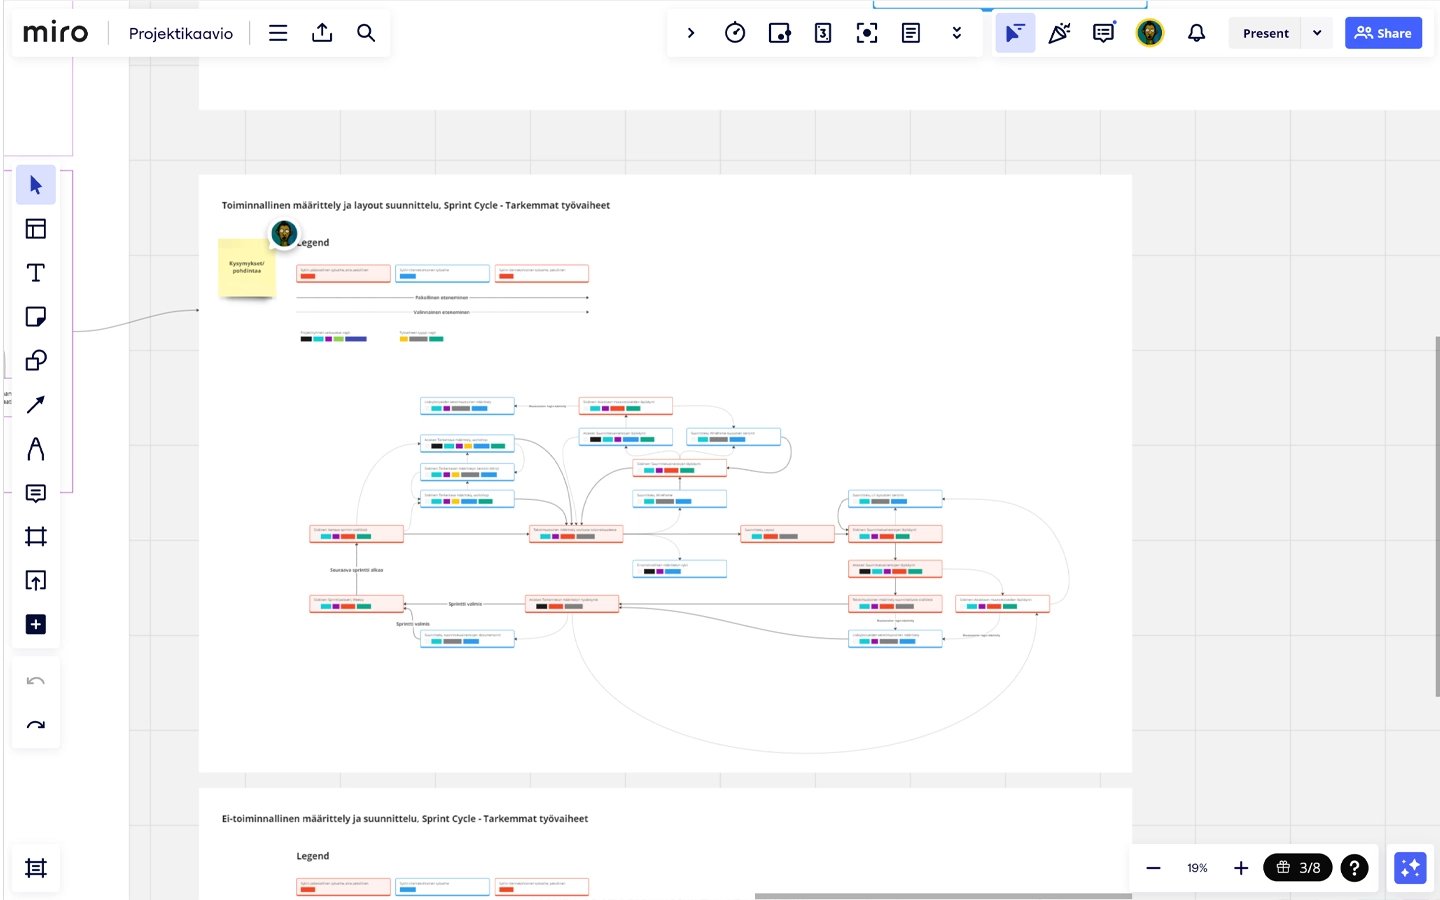Toggle the collaborative cursors visibility
This screenshot has width=1440, height=900.
click(x=1015, y=32)
